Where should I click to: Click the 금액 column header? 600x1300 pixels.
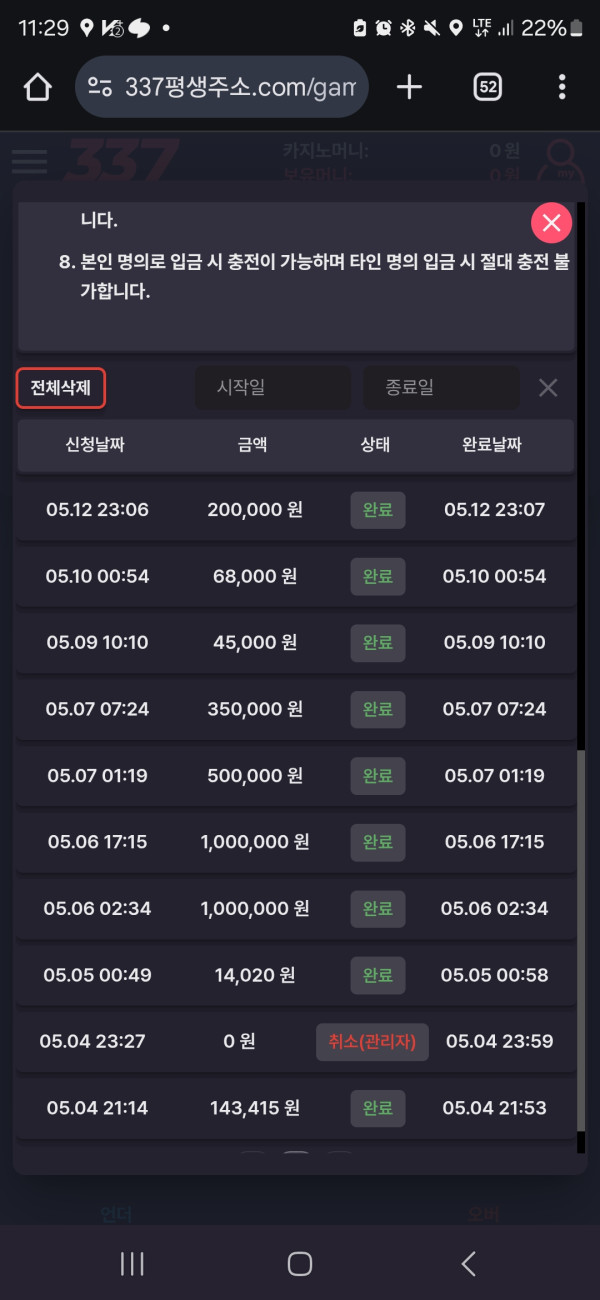(254, 445)
